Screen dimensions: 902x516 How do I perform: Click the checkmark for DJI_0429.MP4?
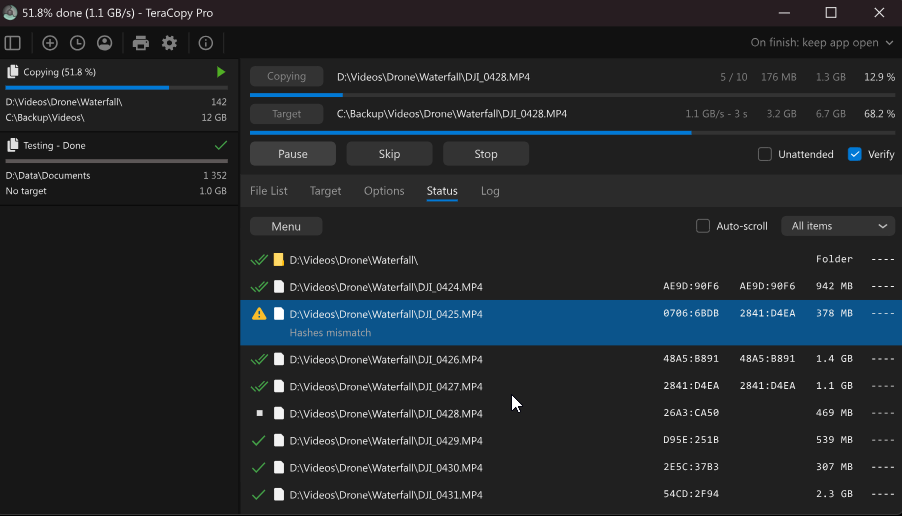pyautogui.click(x=259, y=441)
